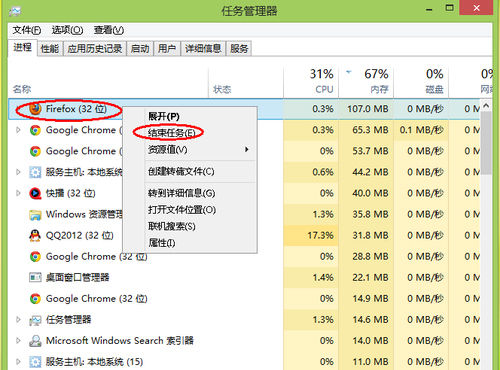Click the Chrome icon on the 28.8 MB row
Screen dimensions: 500x370
pyautogui.click(x=35, y=256)
